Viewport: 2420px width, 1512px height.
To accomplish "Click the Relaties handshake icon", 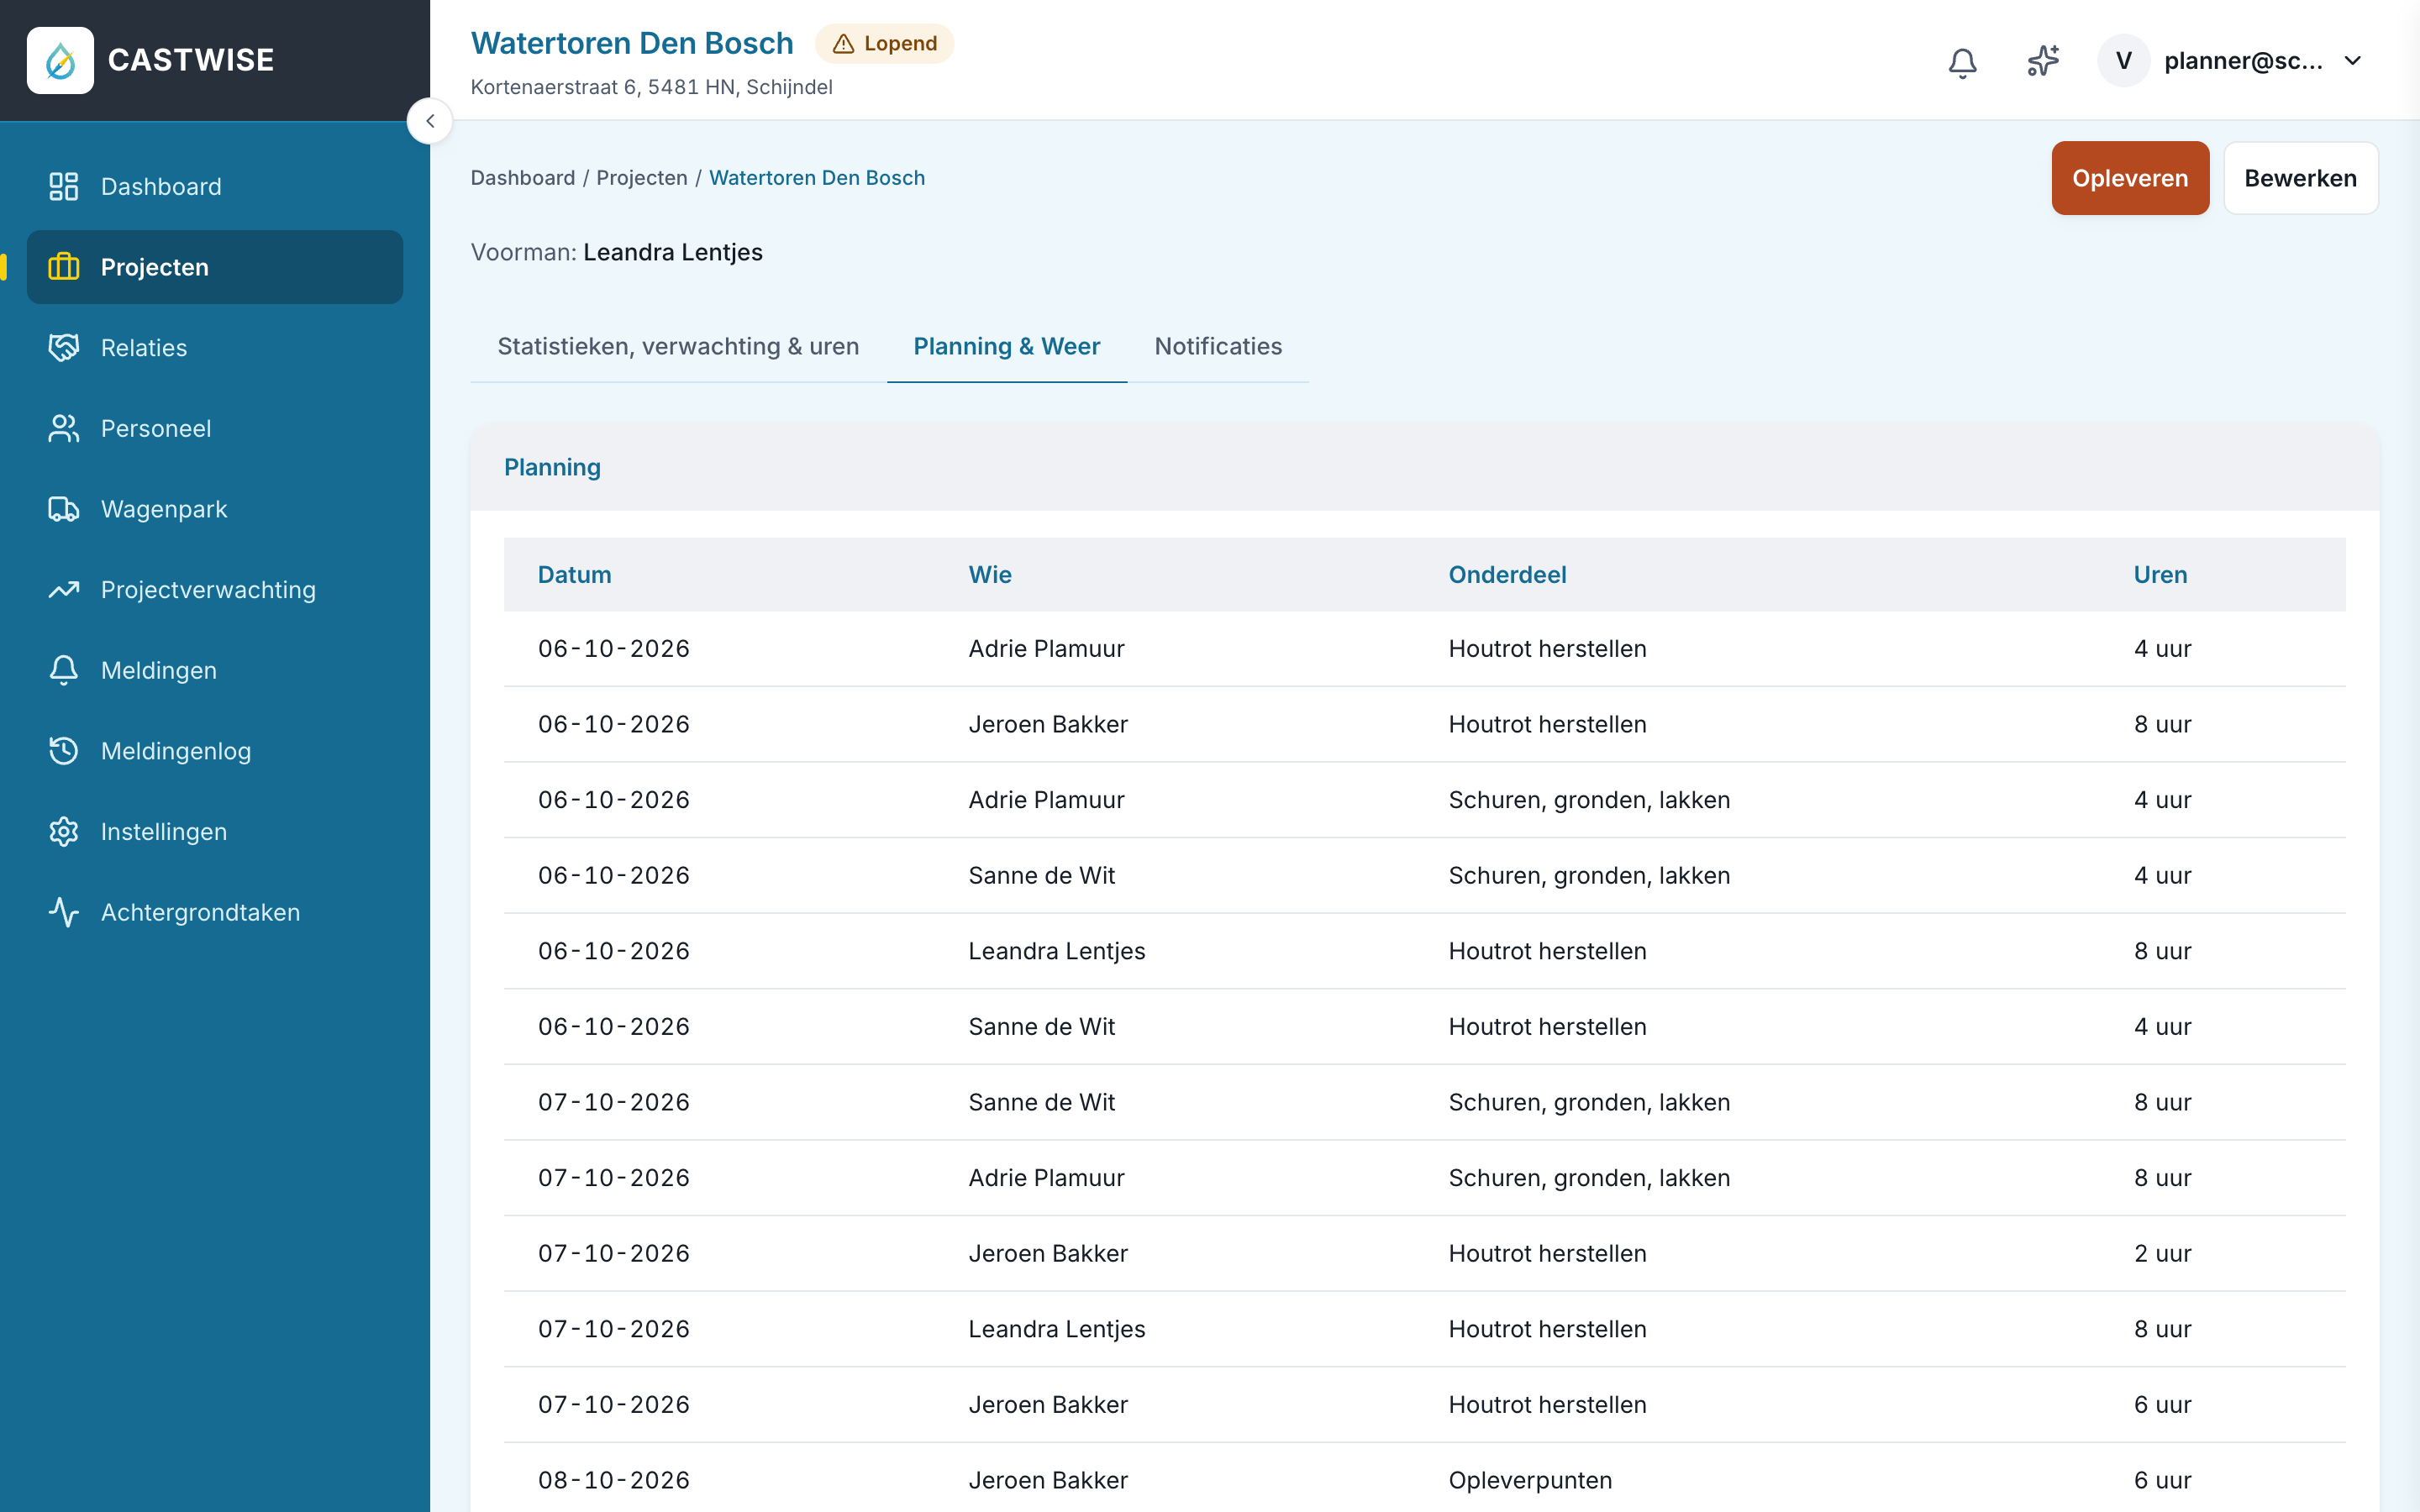I will (64, 348).
